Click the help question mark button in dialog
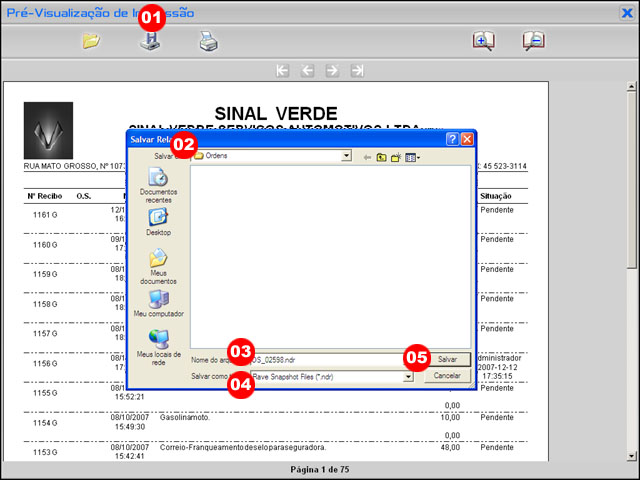The height and width of the screenshot is (480, 640). coord(452,140)
